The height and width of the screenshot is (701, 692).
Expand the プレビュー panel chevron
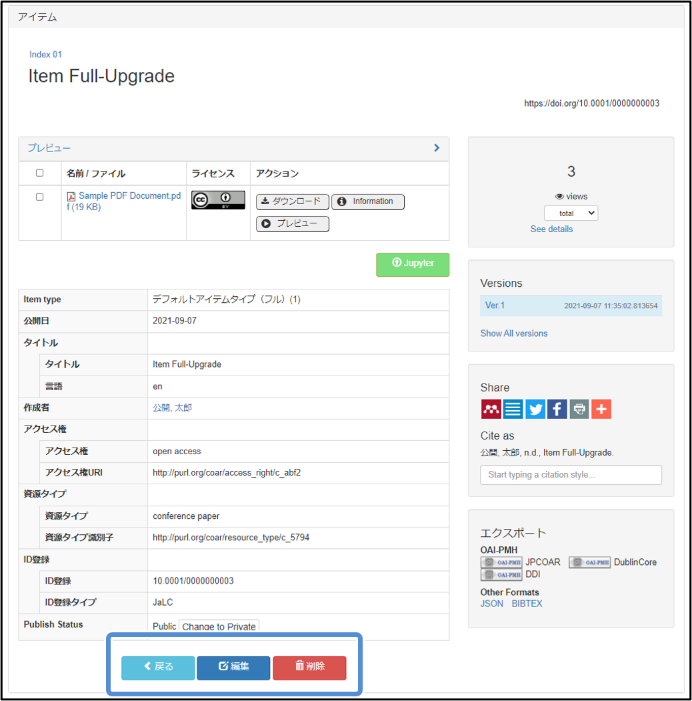click(437, 148)
